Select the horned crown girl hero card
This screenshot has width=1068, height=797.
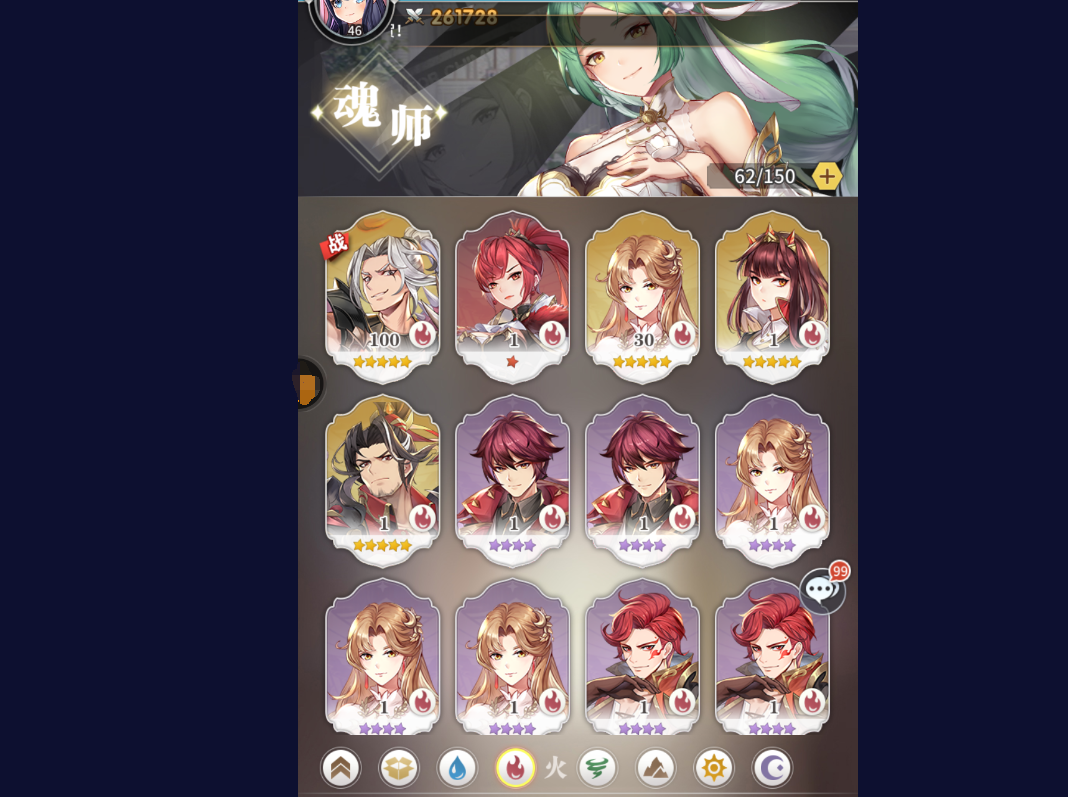coord(772,296)
